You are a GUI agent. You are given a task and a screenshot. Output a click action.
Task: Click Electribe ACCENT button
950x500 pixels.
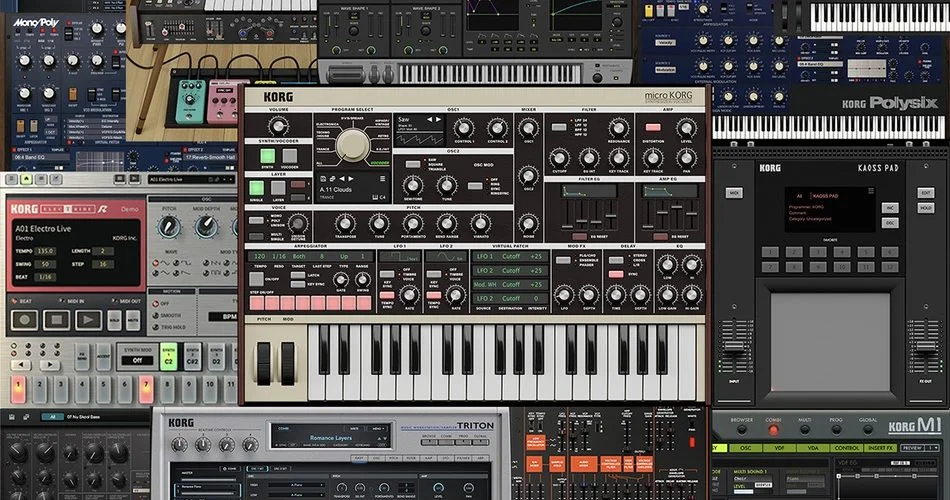(x=103, y=356)
